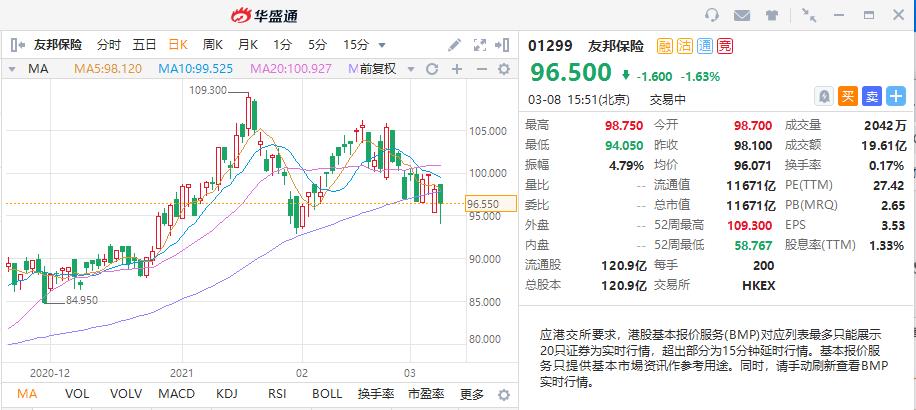916x410 pixels.
Task: Select the 周K weekly candlestick tab
Action: click(x=213, y=45)
